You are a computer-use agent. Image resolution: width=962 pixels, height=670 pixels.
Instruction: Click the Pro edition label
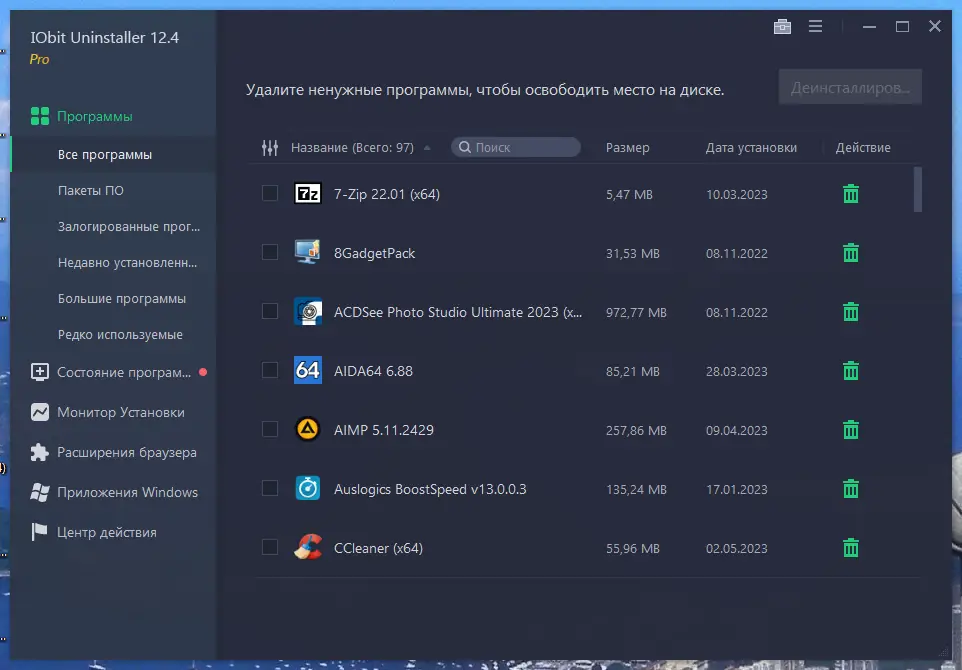pyautogui.click(x=39, y=60)
